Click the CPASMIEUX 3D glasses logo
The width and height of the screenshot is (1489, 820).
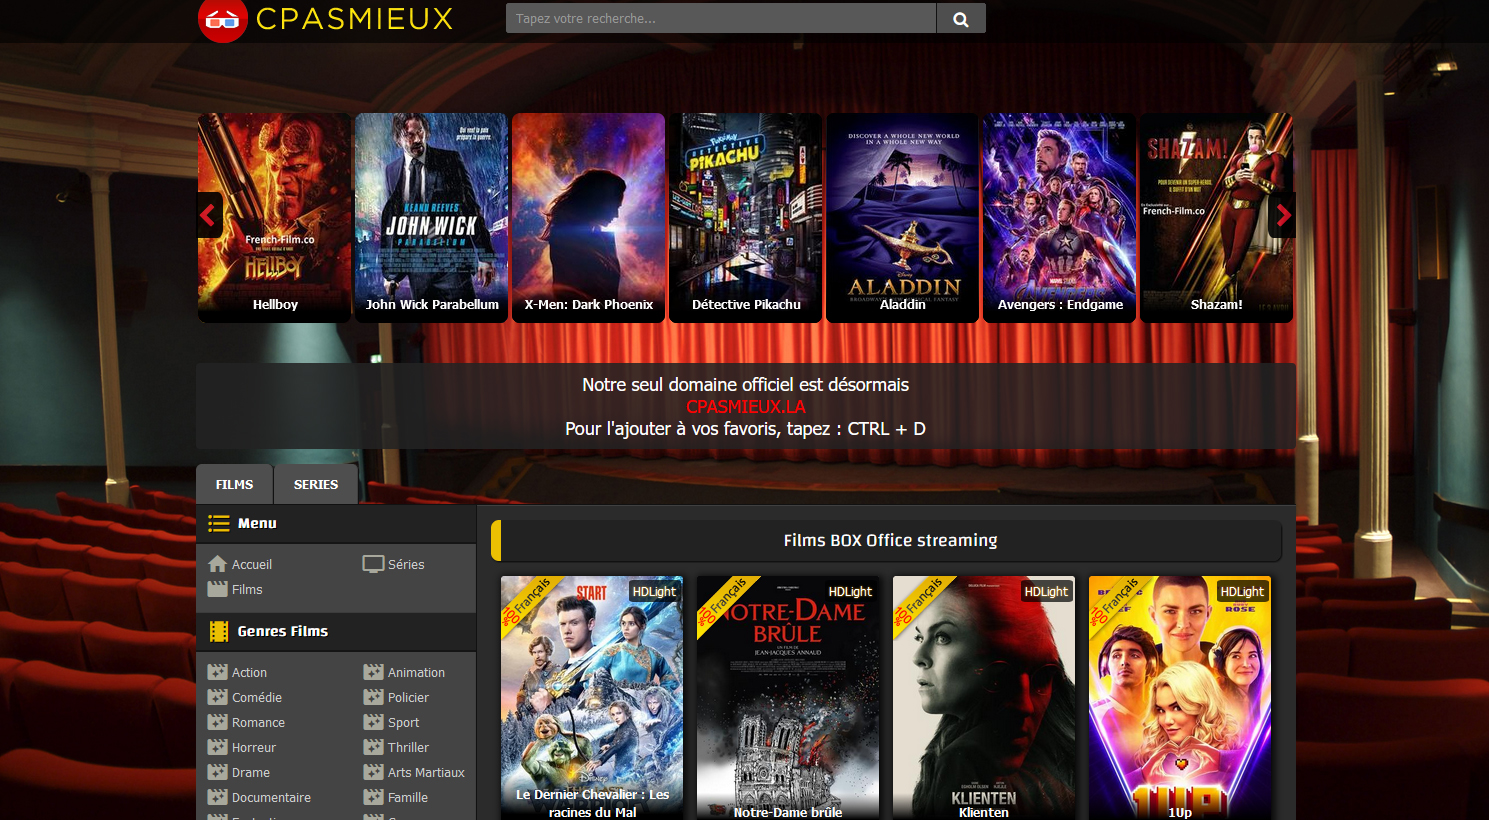point(223,19)
